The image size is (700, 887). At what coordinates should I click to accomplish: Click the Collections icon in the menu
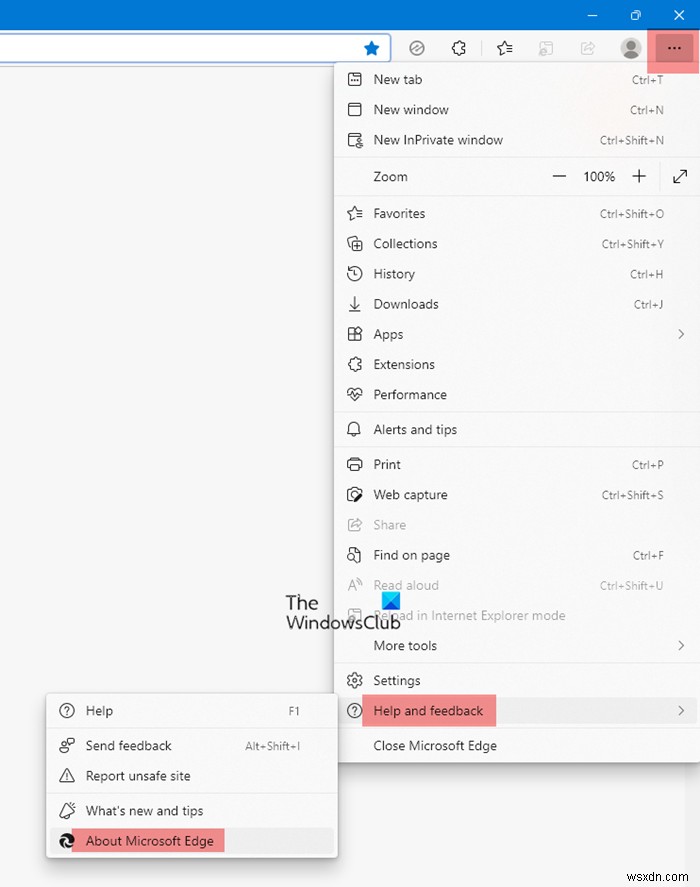click(355, 243)
